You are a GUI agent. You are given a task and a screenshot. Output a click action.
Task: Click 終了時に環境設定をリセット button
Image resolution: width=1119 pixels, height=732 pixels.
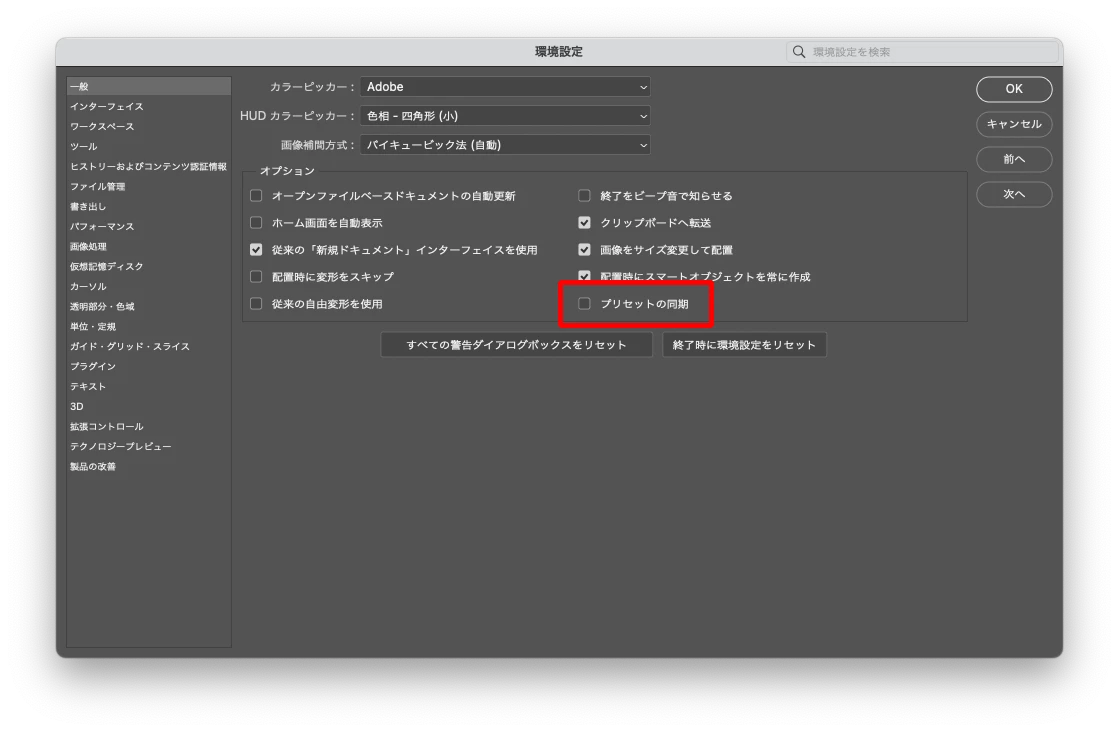coord(744,345)
